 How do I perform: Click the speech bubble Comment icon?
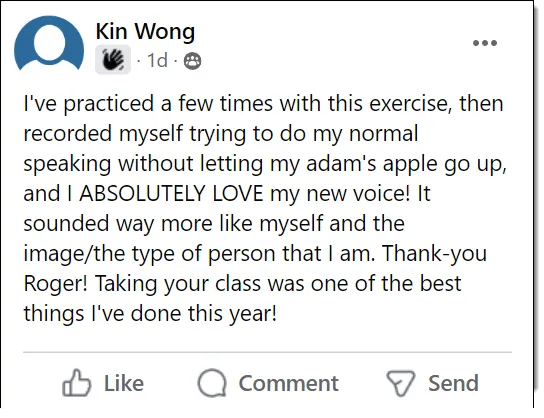212,383
